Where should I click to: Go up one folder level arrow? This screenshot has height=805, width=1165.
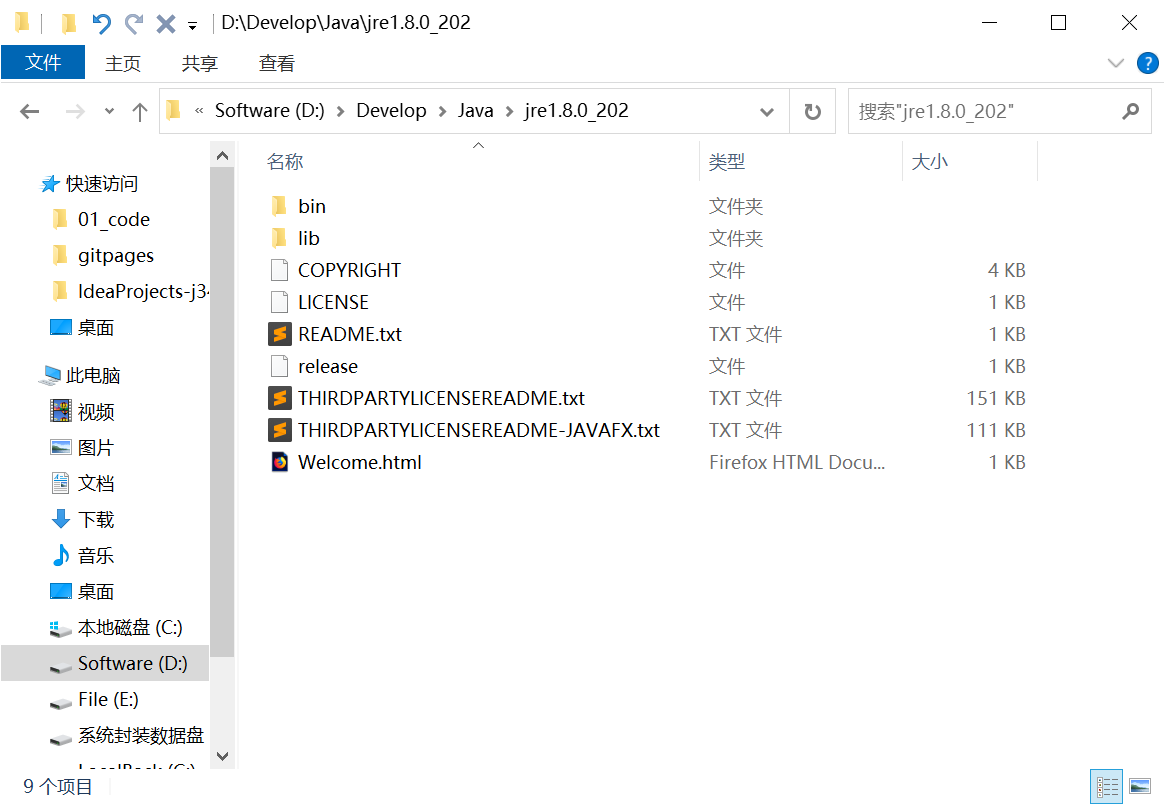click(x=140, y=112)
